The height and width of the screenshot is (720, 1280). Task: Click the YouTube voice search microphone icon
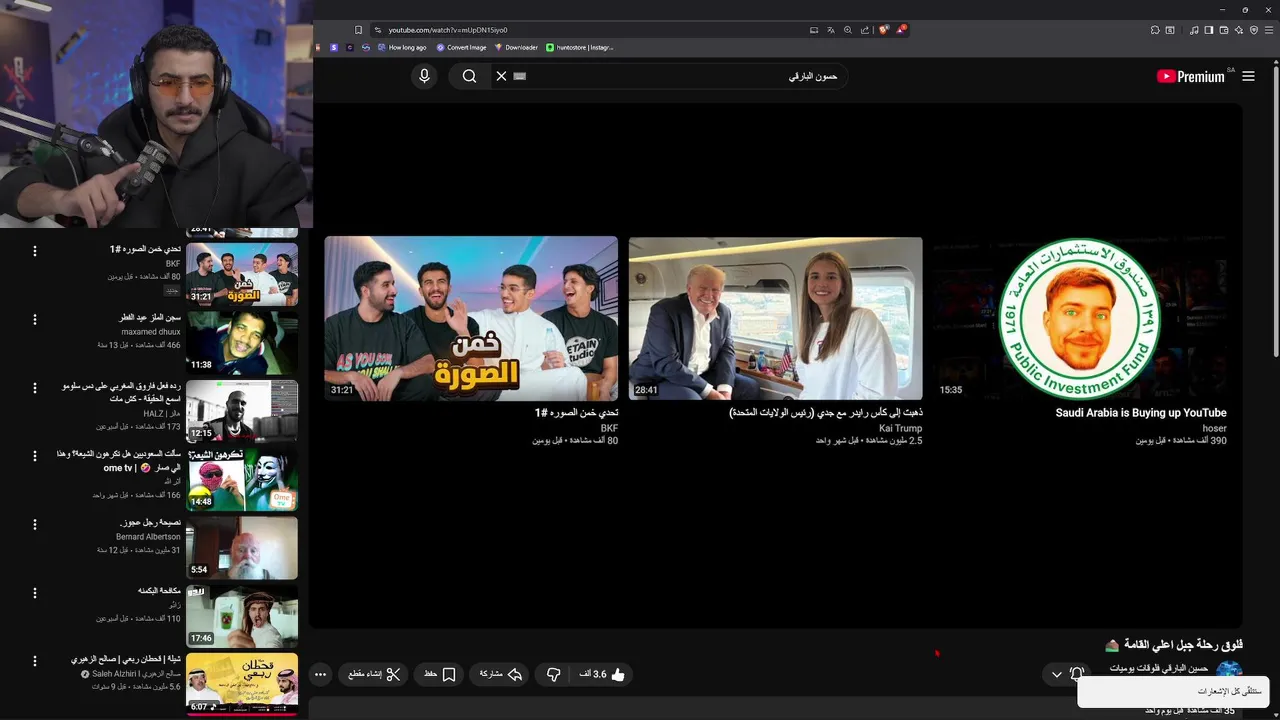(424, 76)
